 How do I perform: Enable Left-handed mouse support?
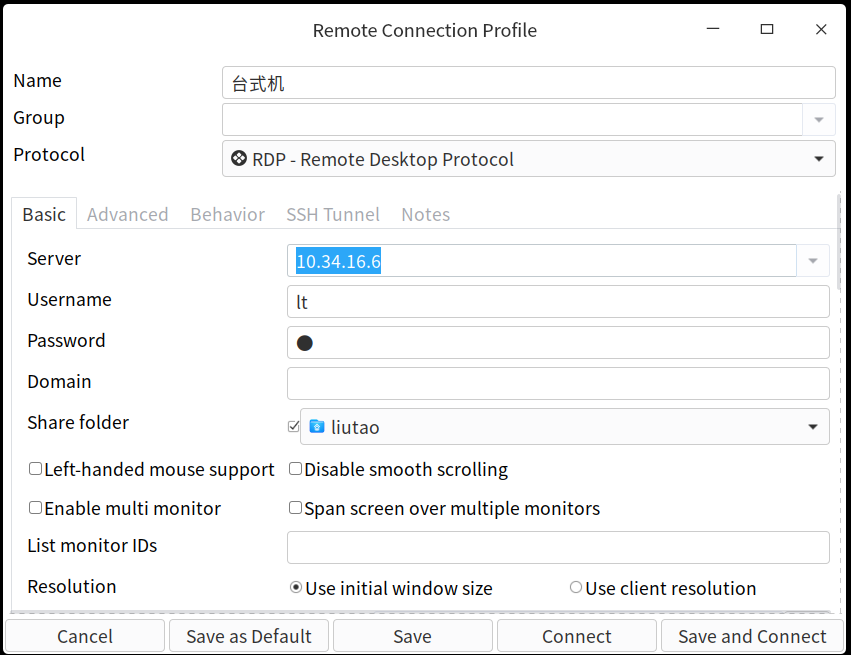pyautogui.click(x=36, y=469)
